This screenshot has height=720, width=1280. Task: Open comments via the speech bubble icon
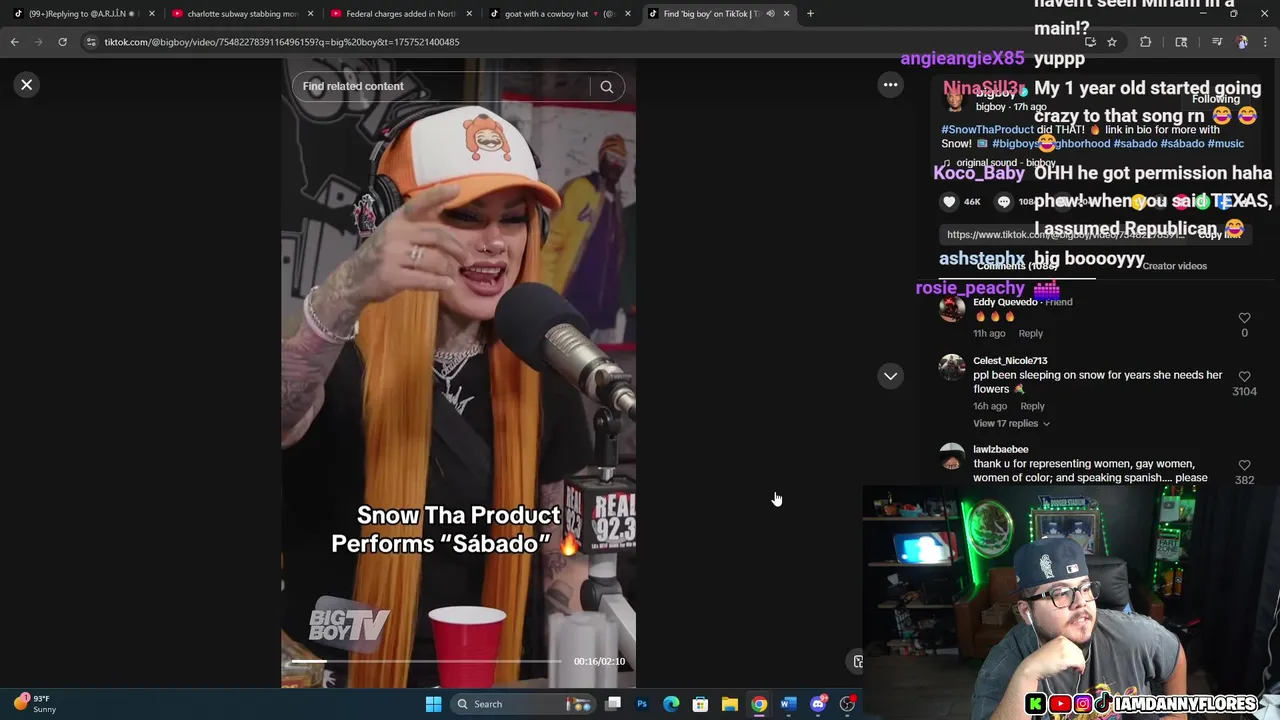coord(1003,202)
